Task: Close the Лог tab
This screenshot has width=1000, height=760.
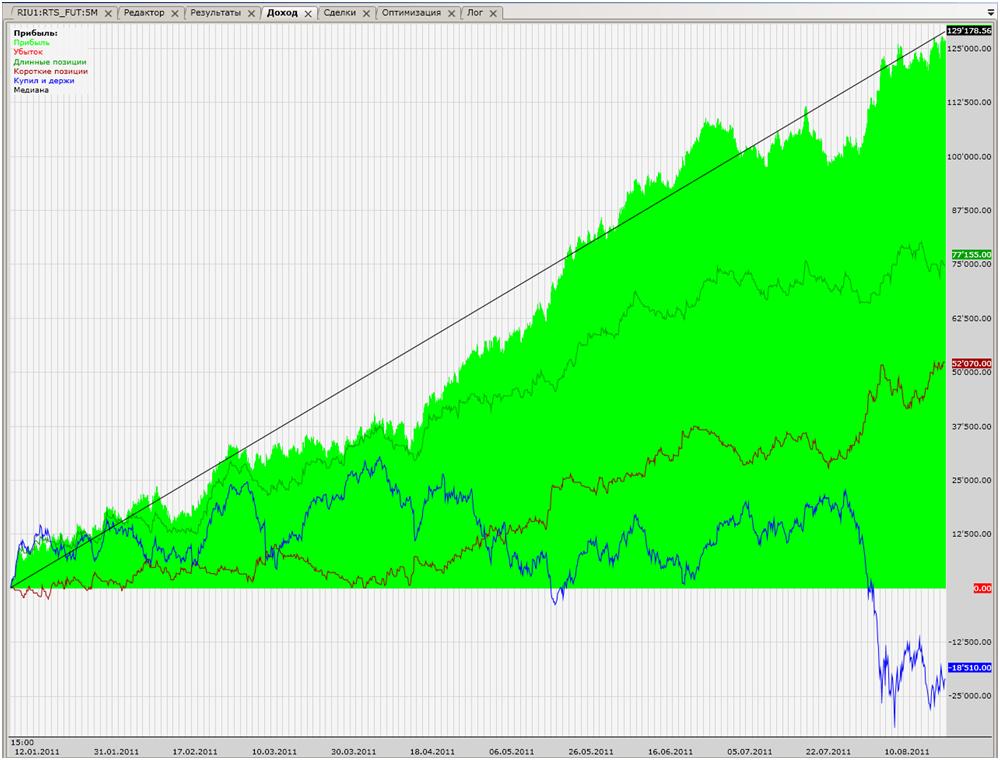Action: [x=493, y=13]
